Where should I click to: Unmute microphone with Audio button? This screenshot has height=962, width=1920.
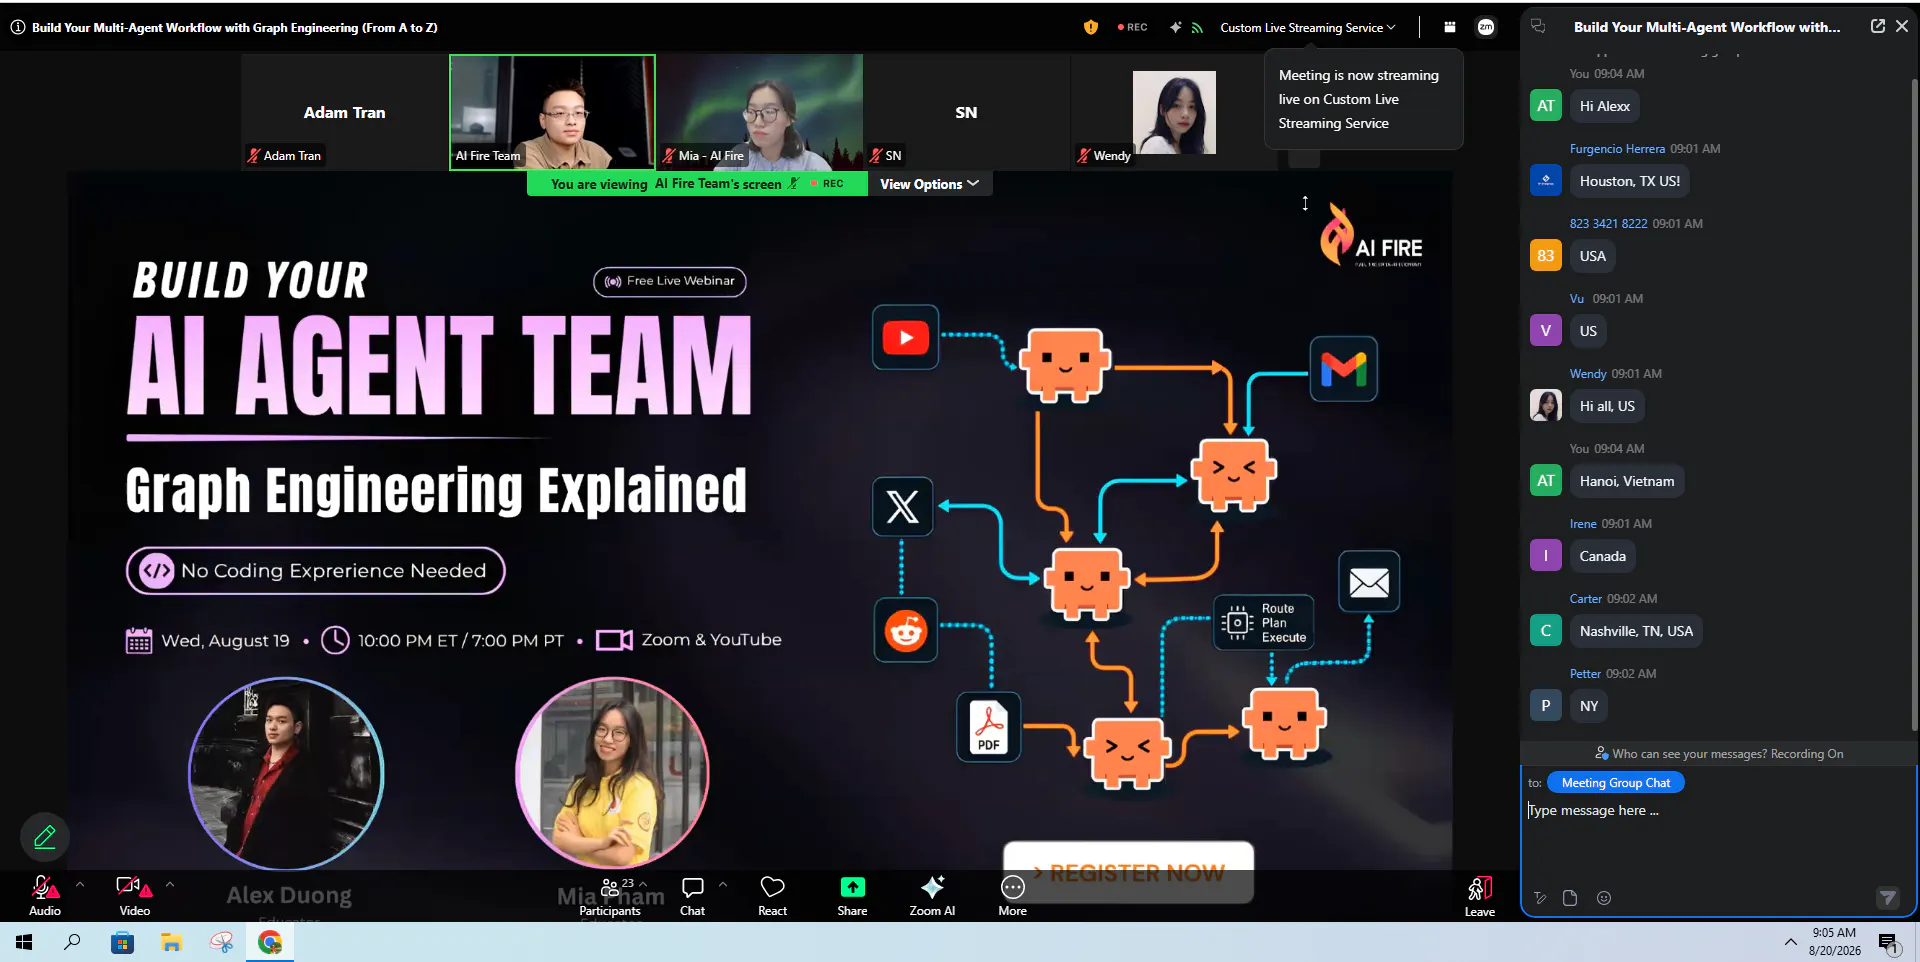45,895
